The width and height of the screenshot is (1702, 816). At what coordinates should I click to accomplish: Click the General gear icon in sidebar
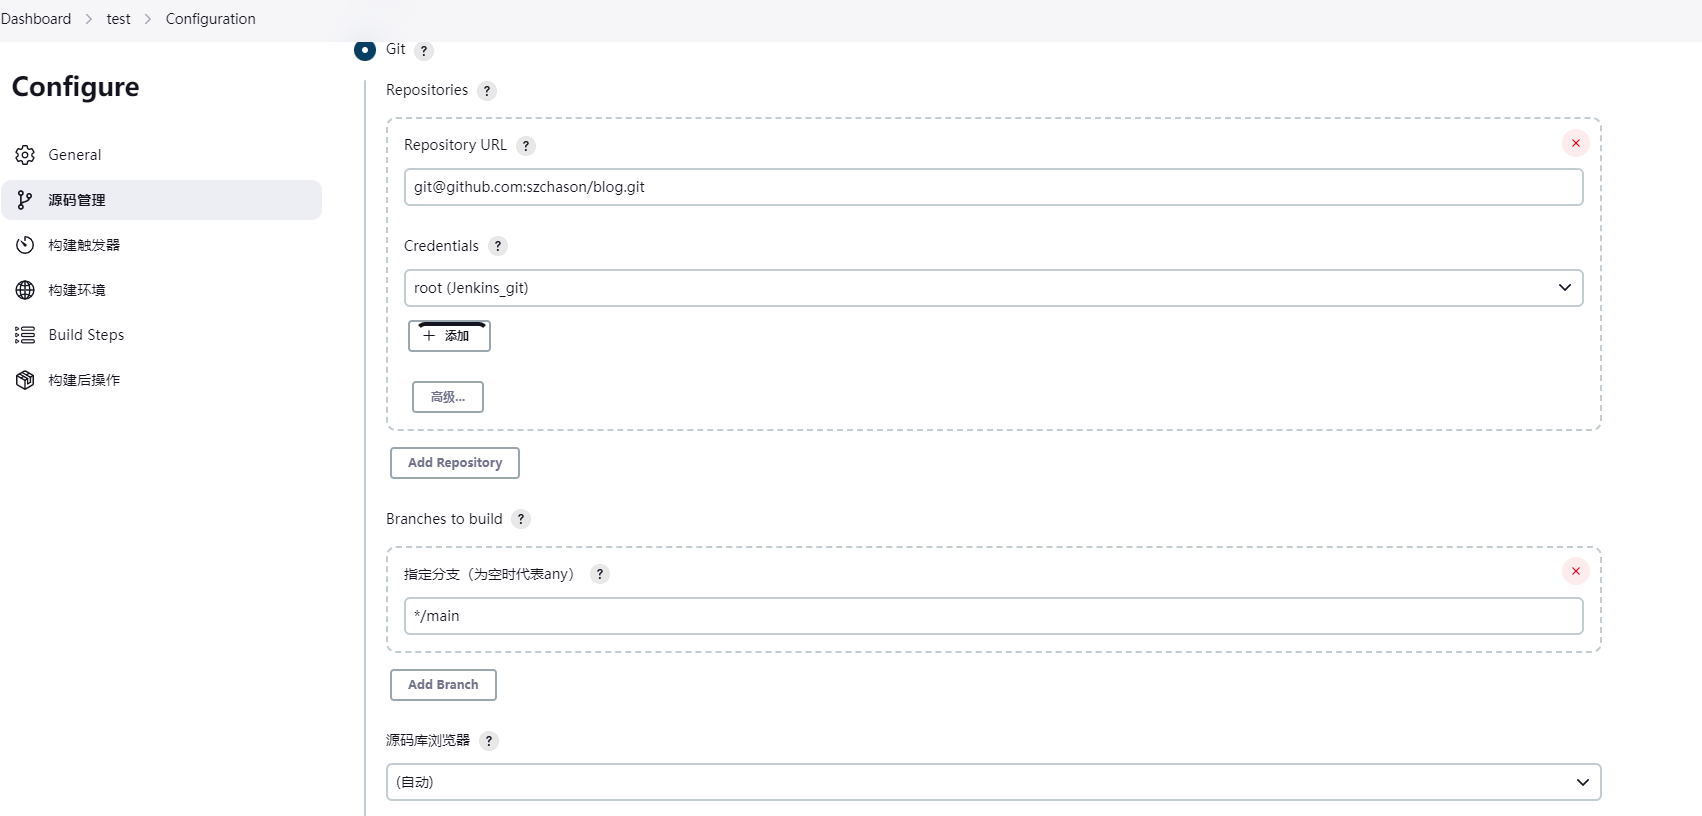tap(25, 155)
